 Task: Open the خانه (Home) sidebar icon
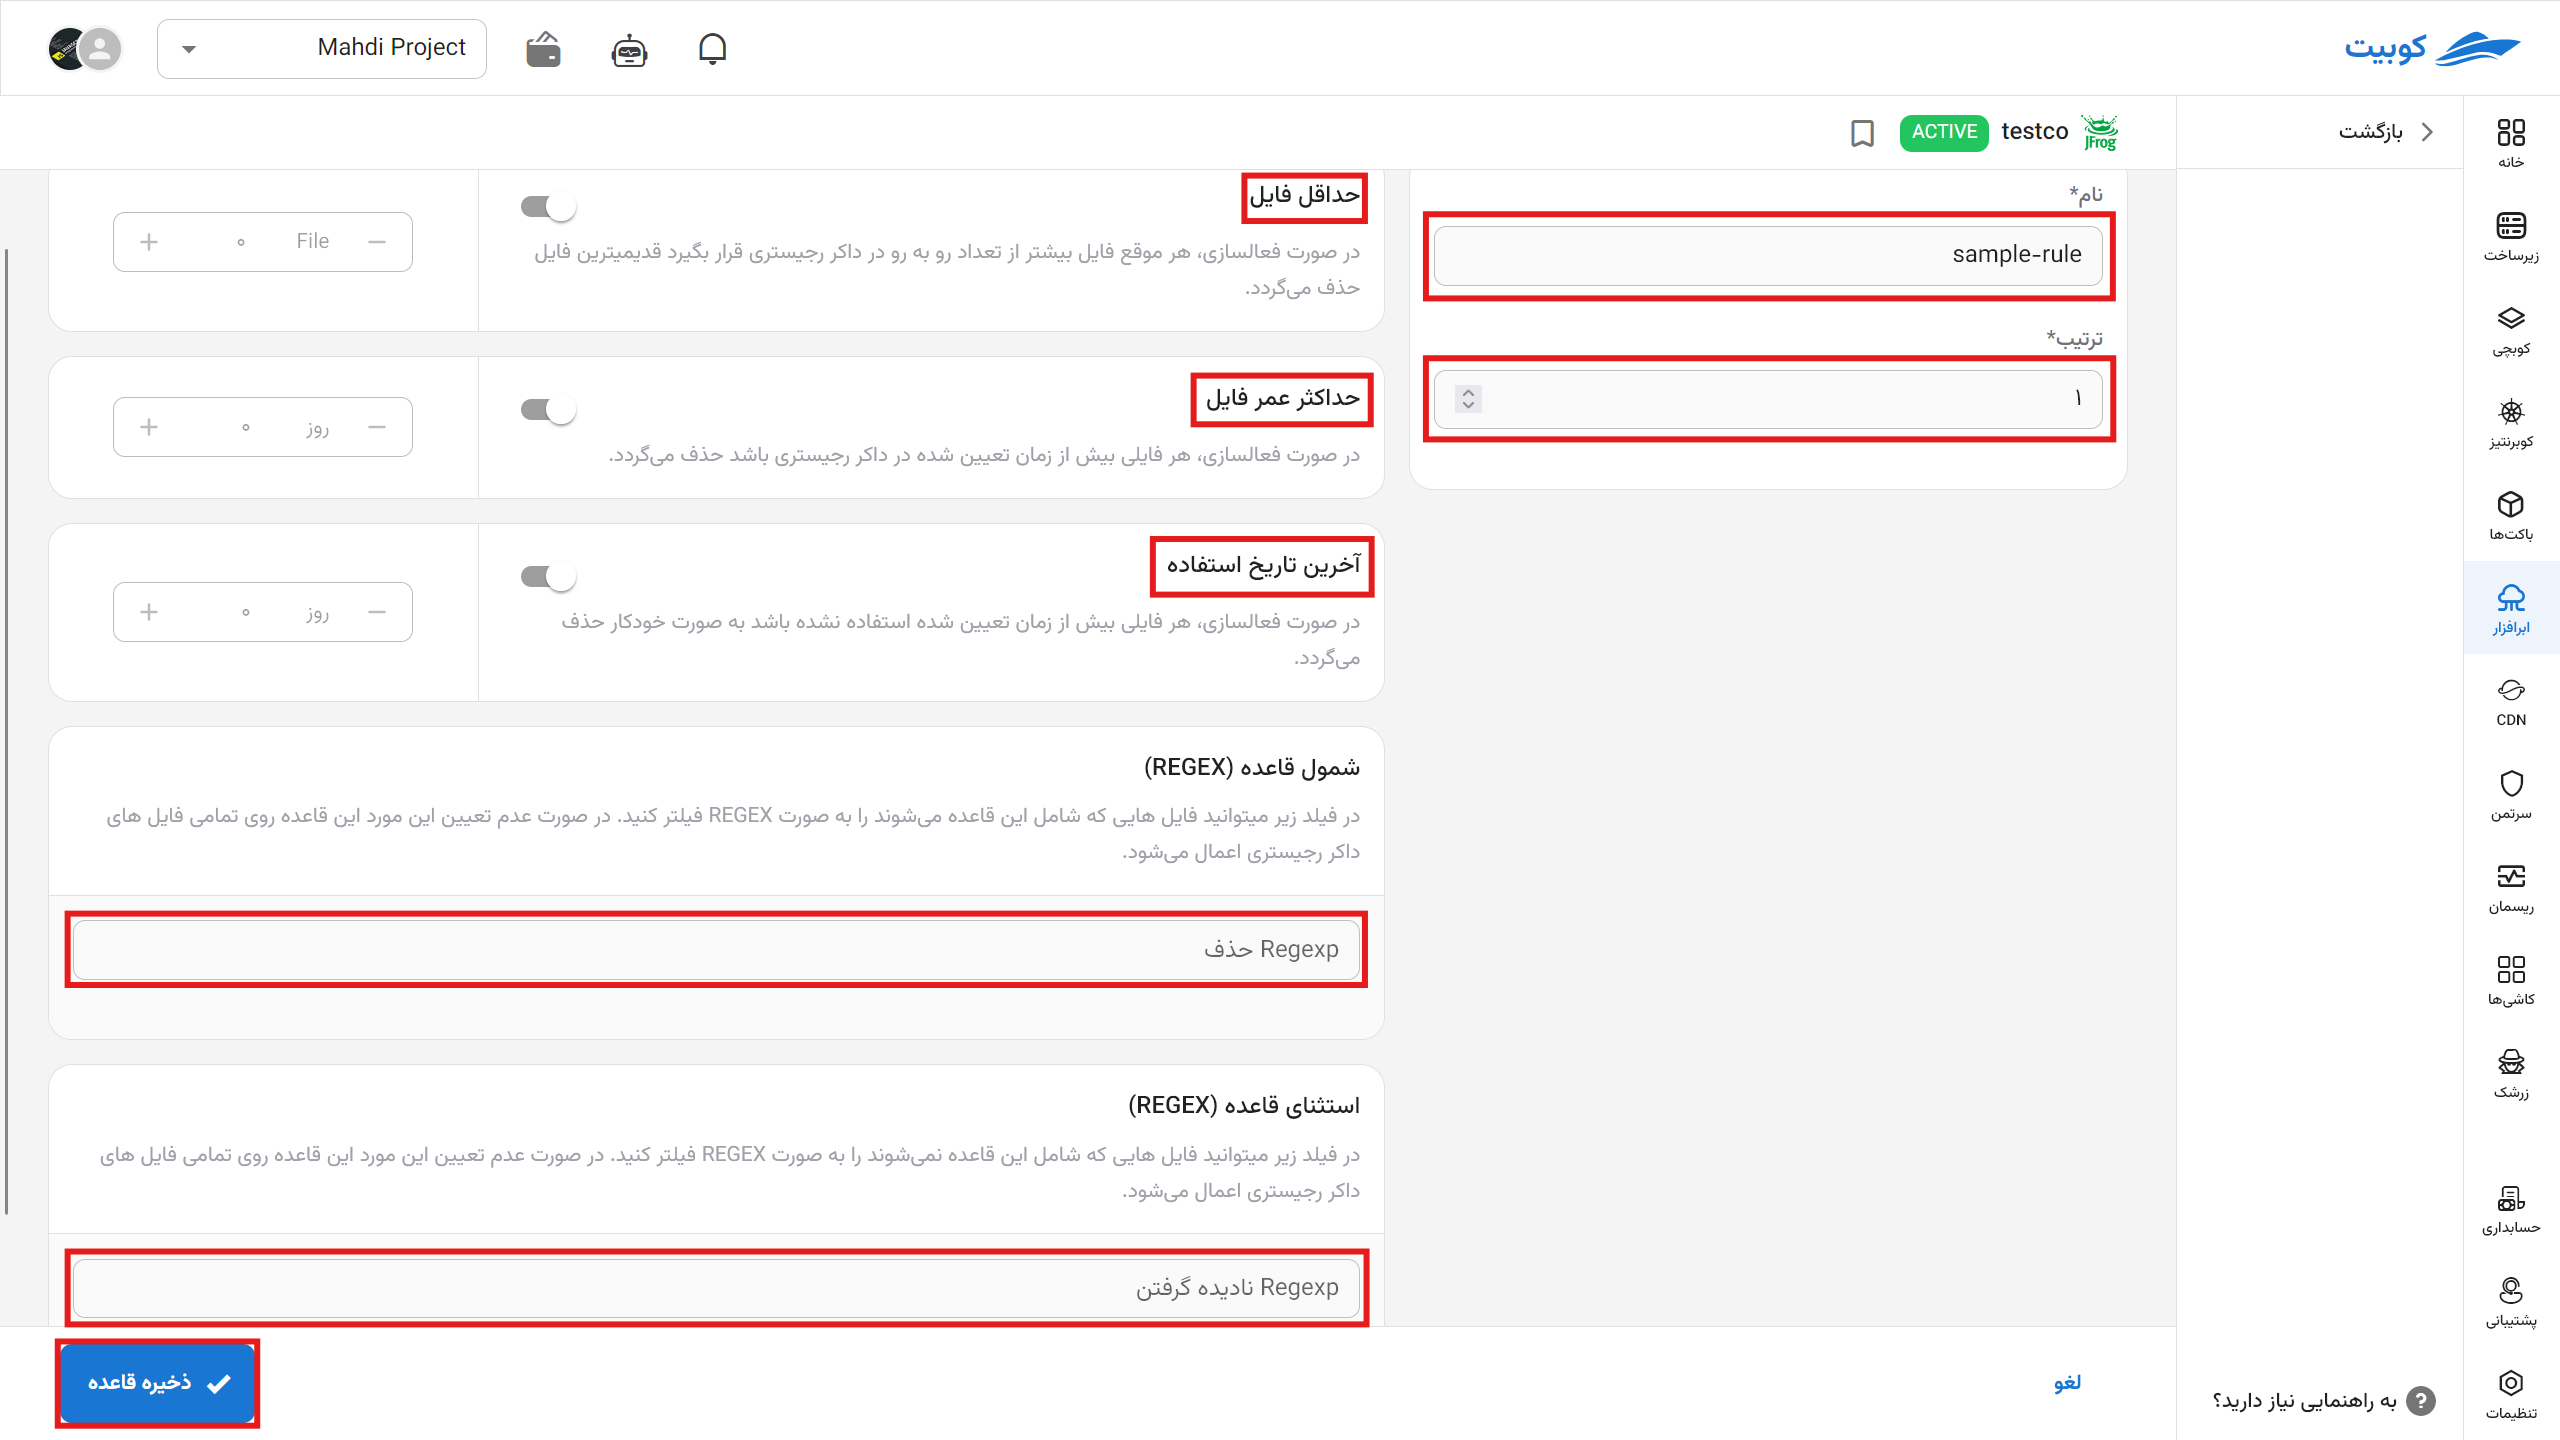pyautogui.click(x=2511, y=143)
